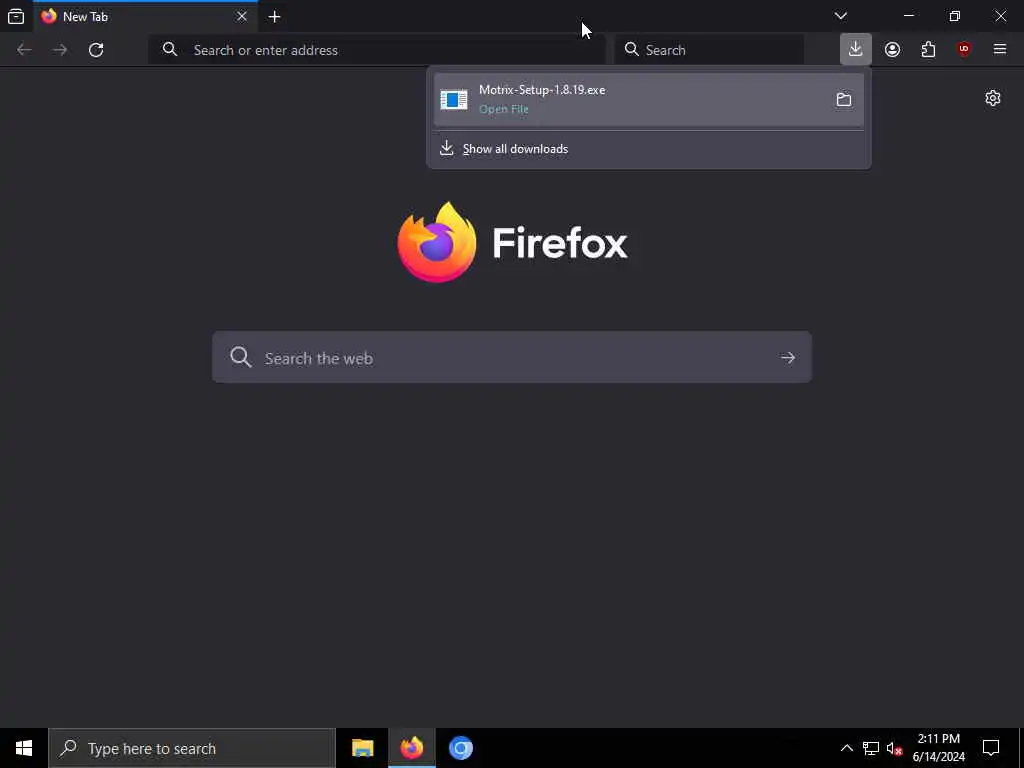1024x768 pixels.
Task: Open the Extensions puzzle icon
Action: 928,50
